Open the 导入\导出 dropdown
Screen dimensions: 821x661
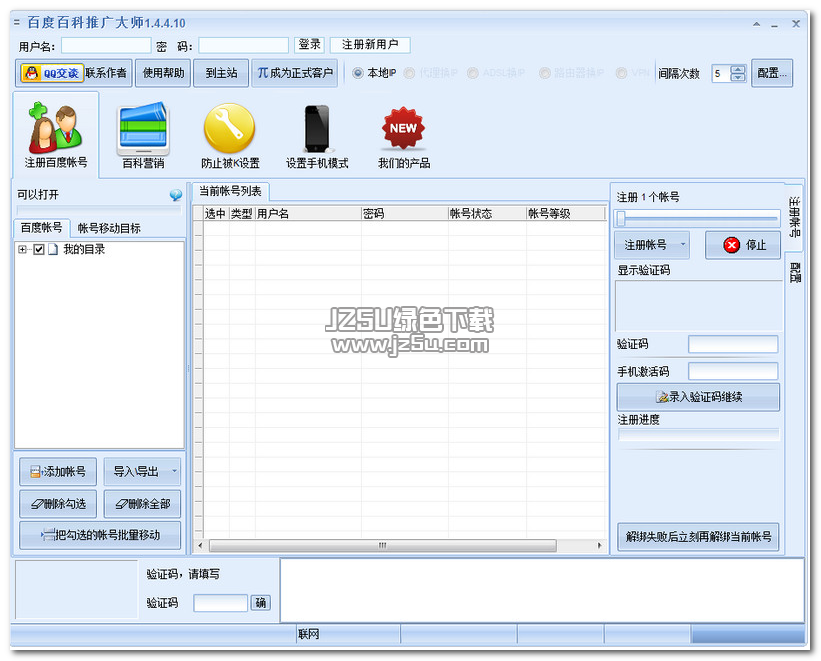point(175,471)
